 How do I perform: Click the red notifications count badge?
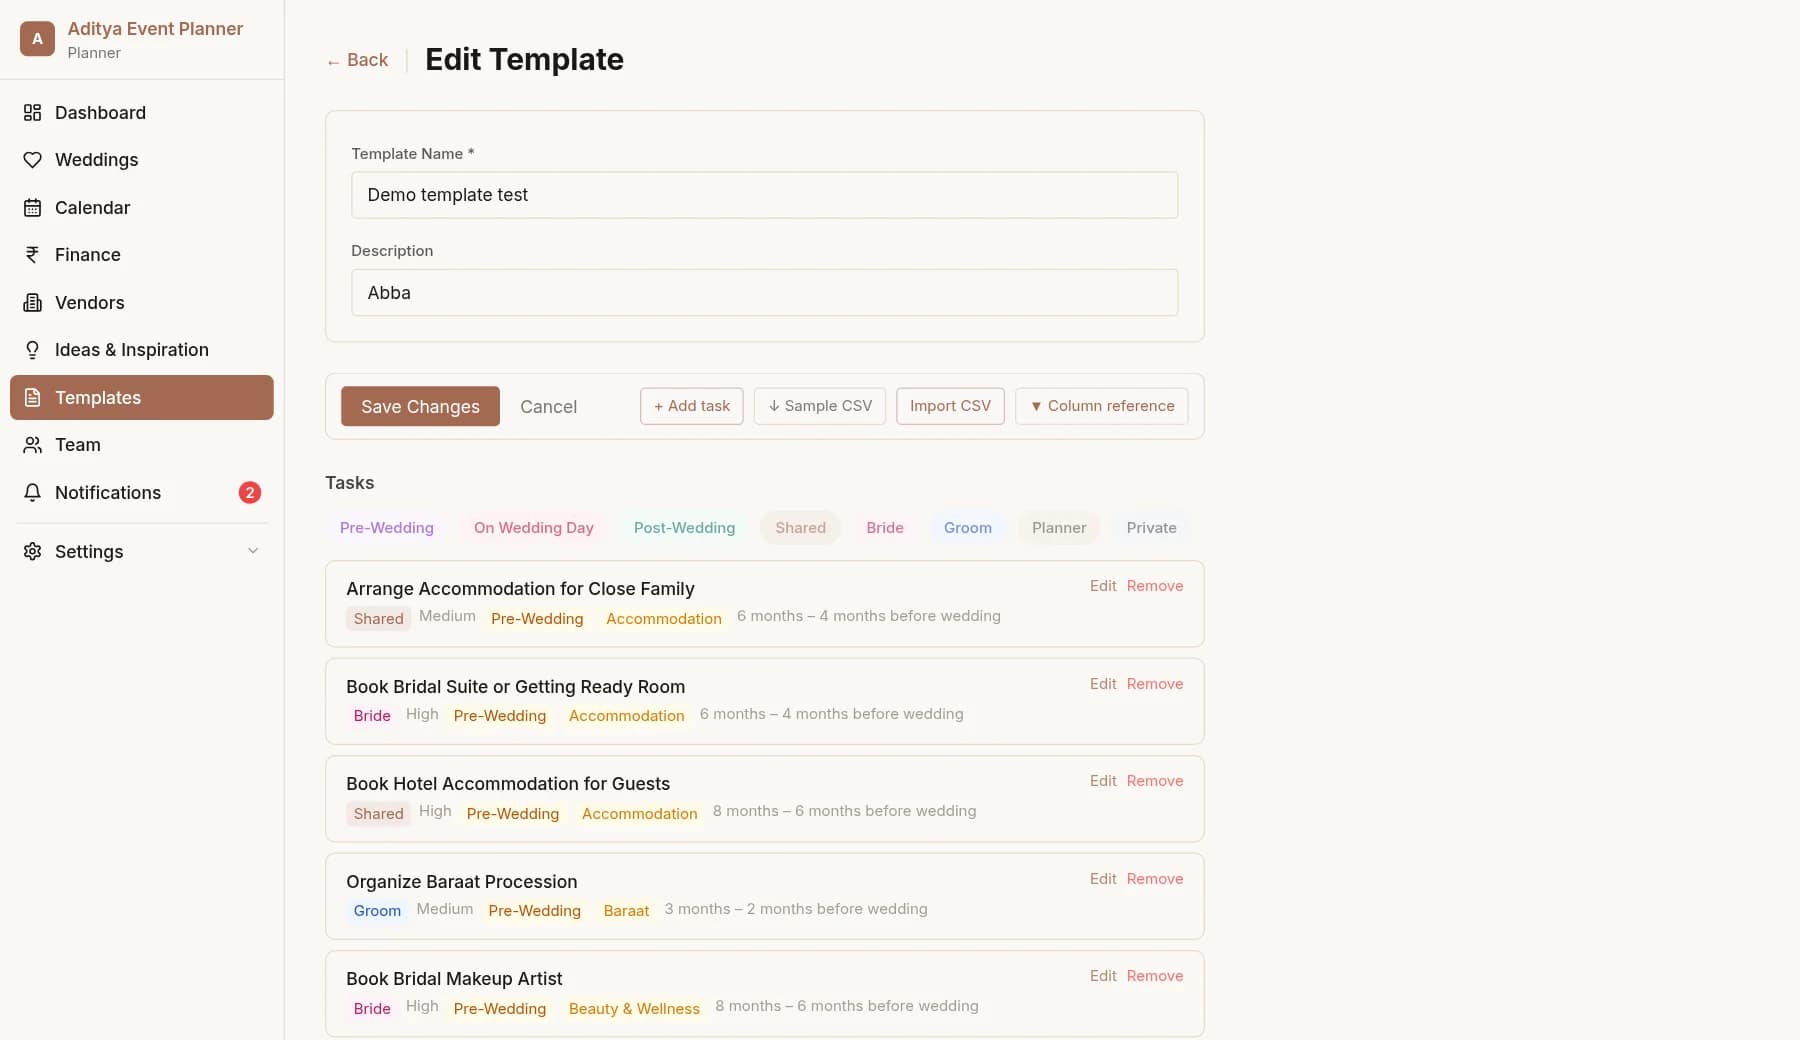(x=249, y=492)
